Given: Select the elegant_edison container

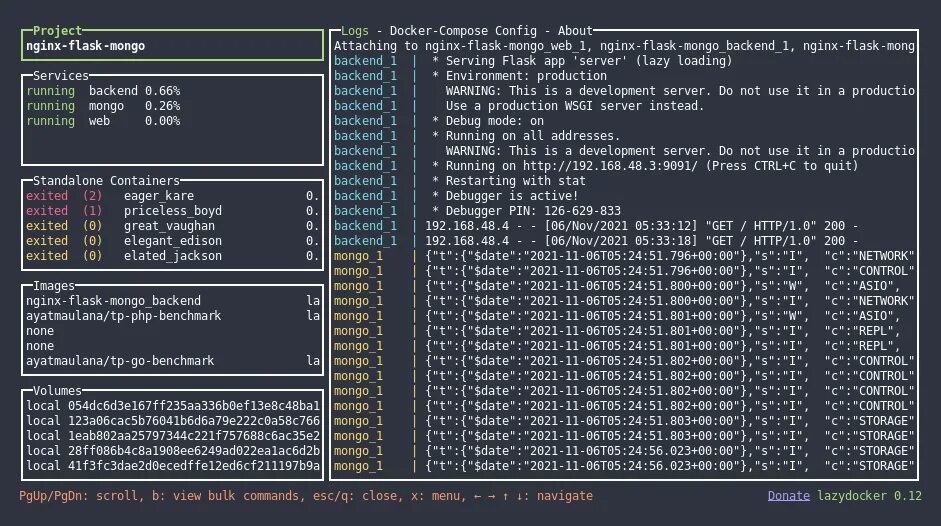Looking at the screenshot, I should click(172, 241).
